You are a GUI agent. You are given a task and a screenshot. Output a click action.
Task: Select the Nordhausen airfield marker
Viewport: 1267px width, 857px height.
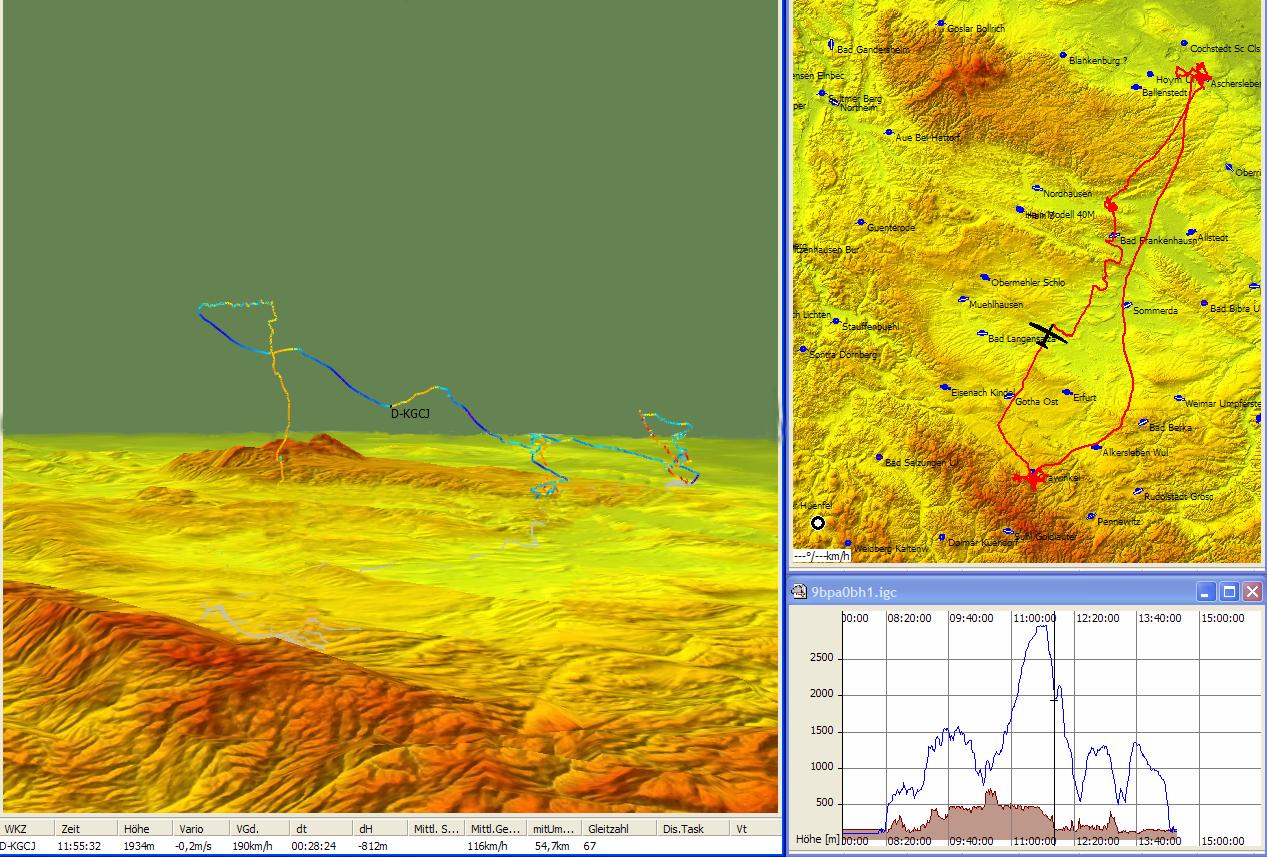coord(1037,189)
